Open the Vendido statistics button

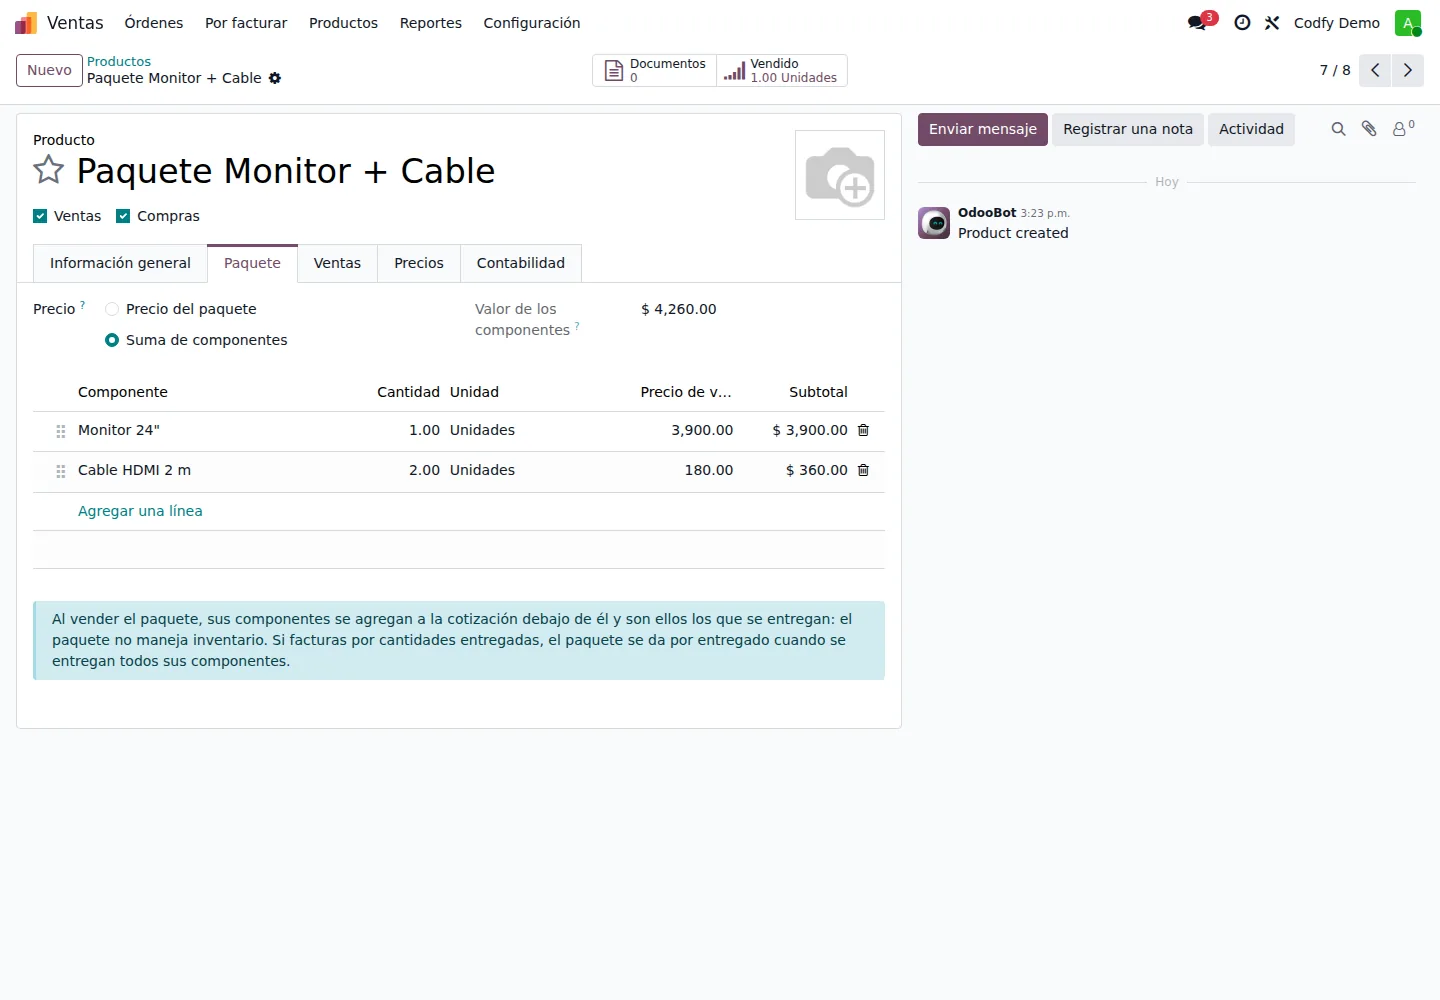coord(782,70)
